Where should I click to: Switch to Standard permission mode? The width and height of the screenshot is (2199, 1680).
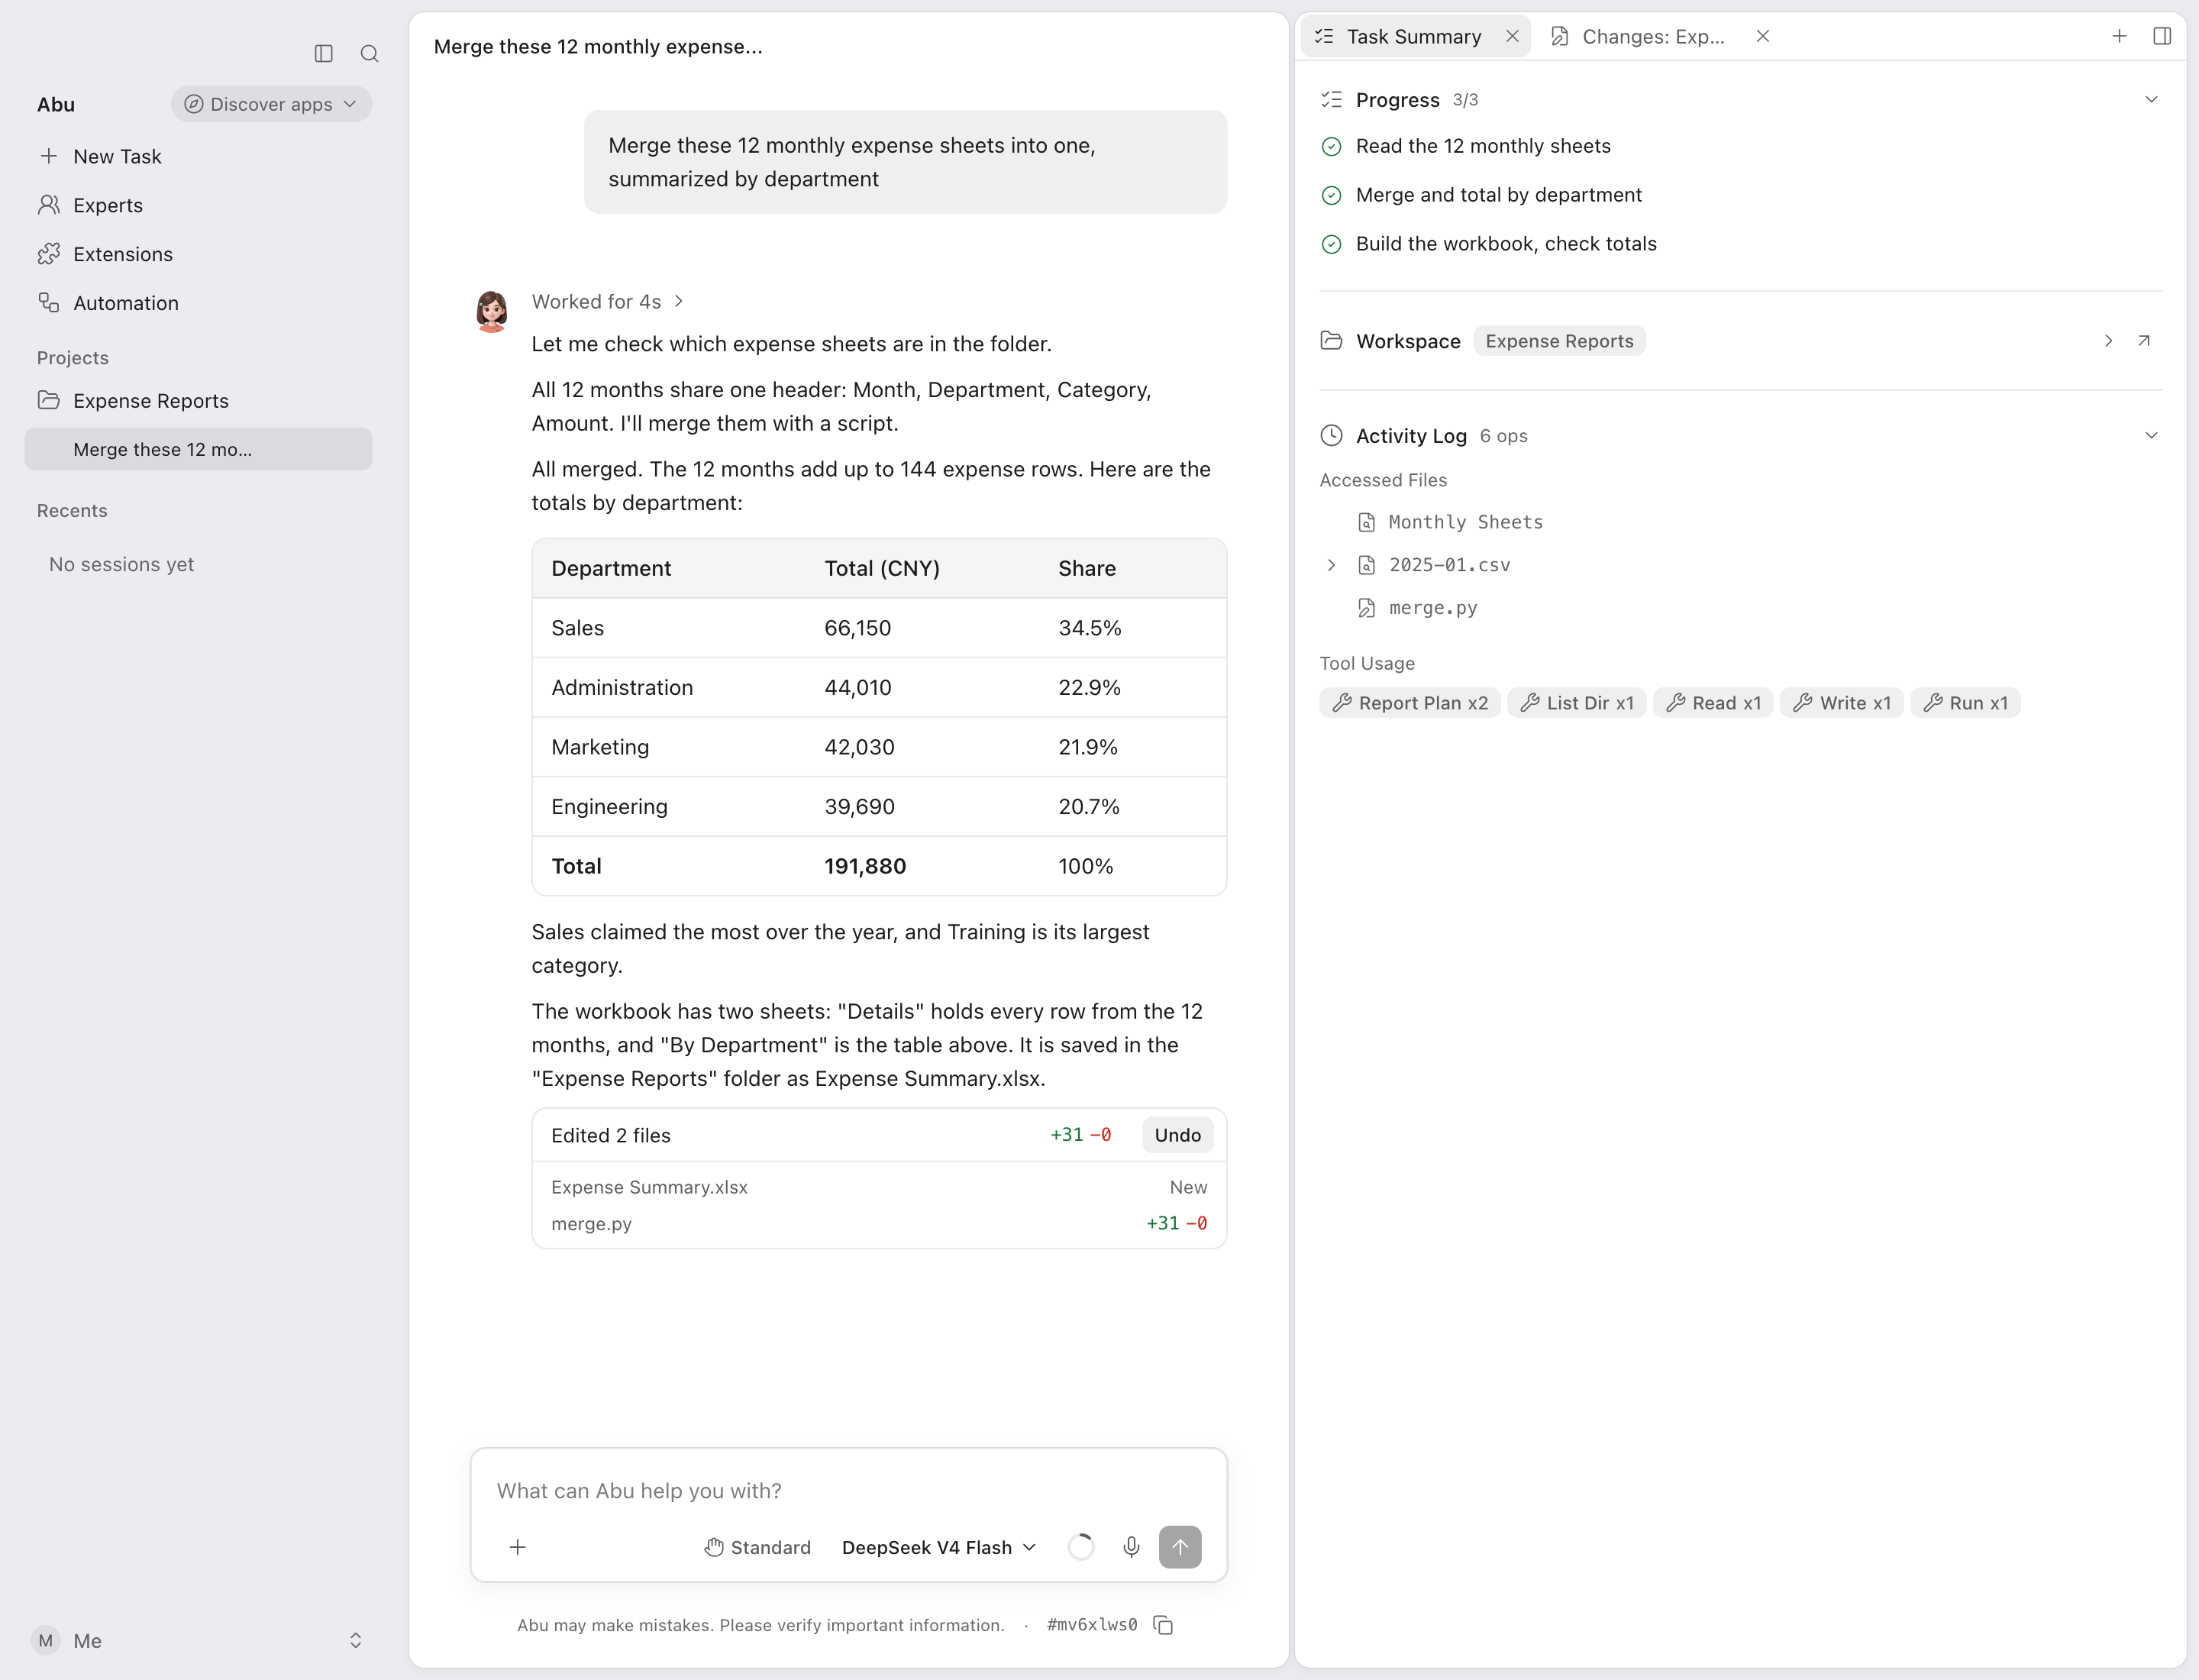click(757, 1547)
